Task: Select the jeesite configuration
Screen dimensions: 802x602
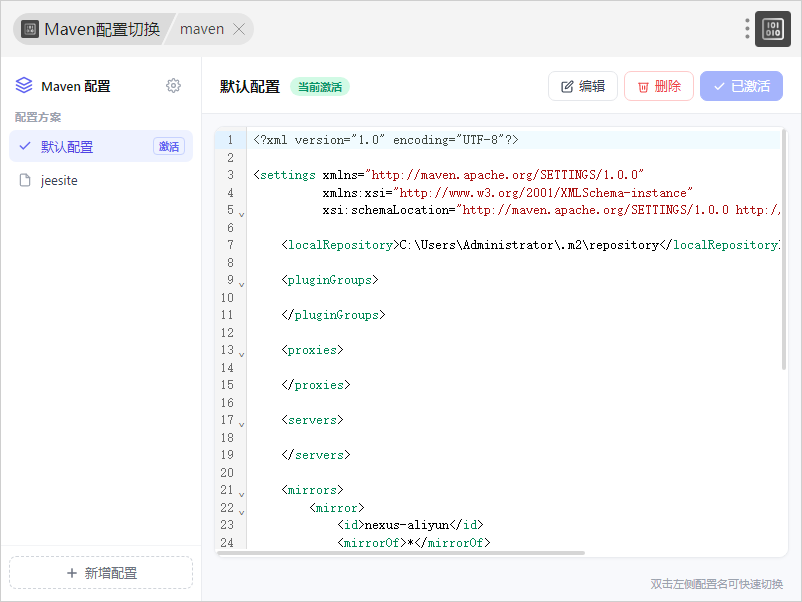Action: pyautogui.click(x=101, y=181)
